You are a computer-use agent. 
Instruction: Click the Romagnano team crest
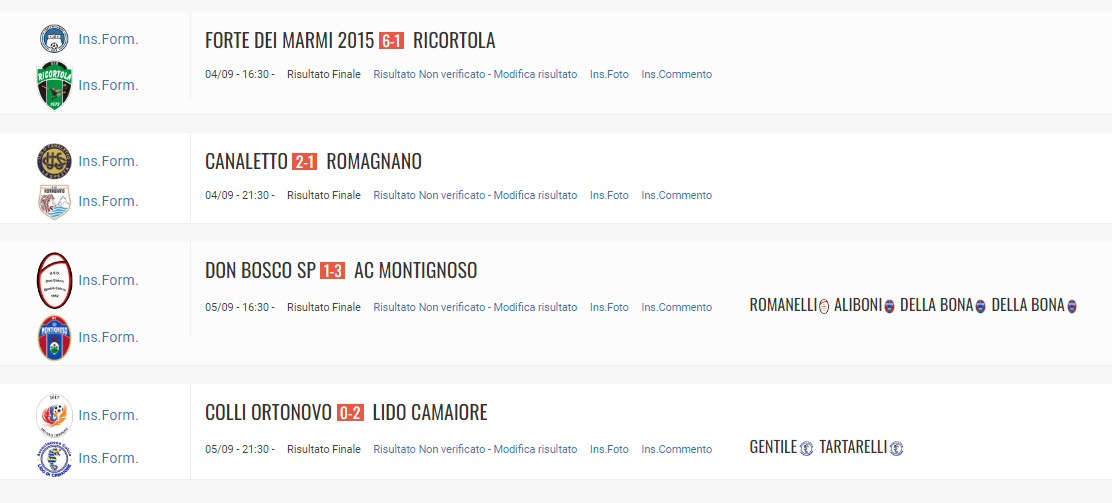[55, 201]
